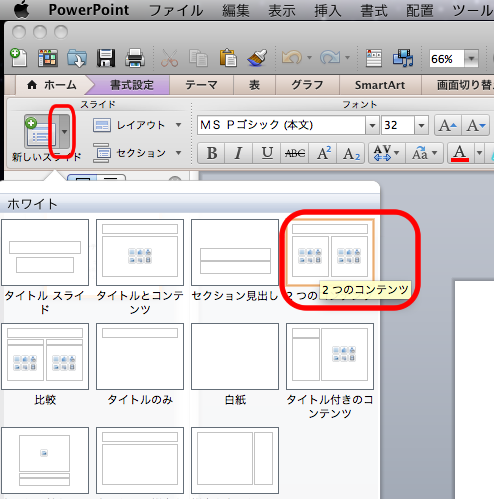The width and height of the screenshot is (494, 499).
Task: Click the Layout (レイアウト) icon
Action: 102,125
